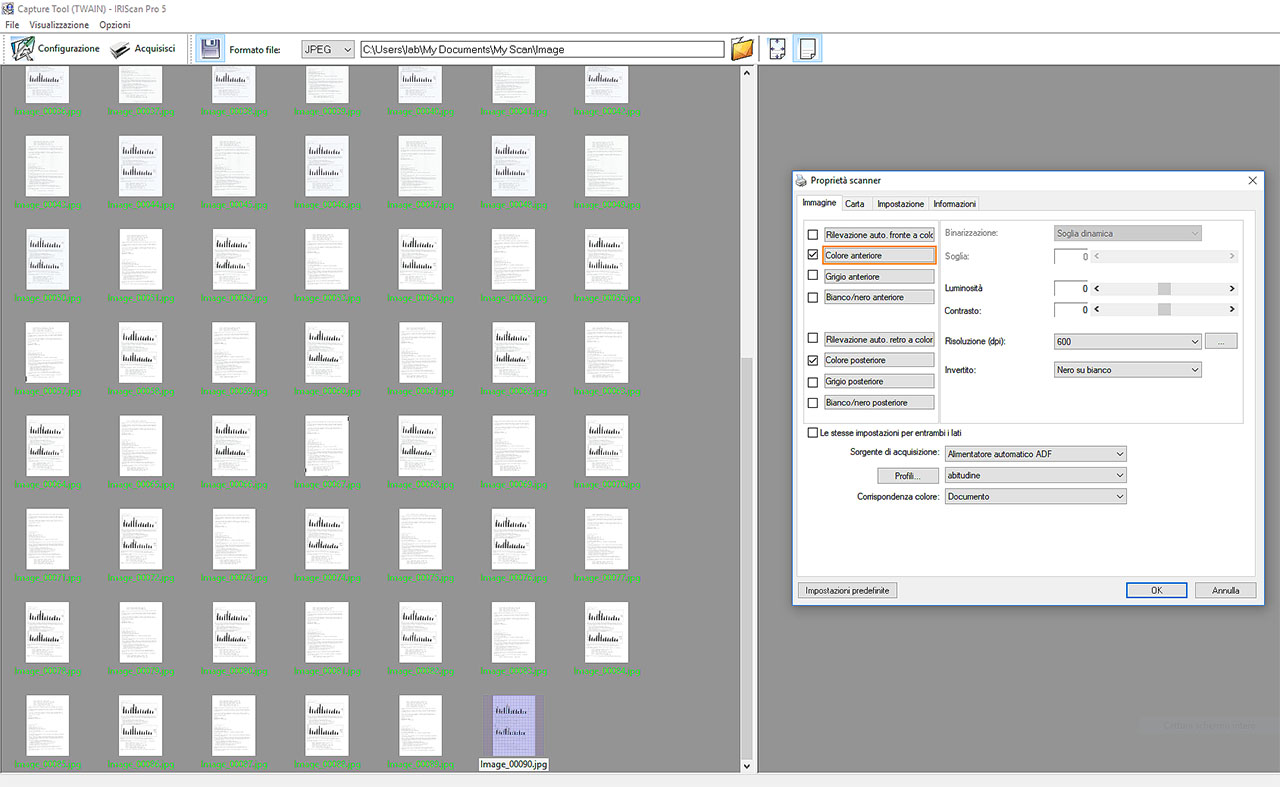The image size is (1280, 787).
Task: Click the decrease Contrasto arrow
Action: [1098, 310]
